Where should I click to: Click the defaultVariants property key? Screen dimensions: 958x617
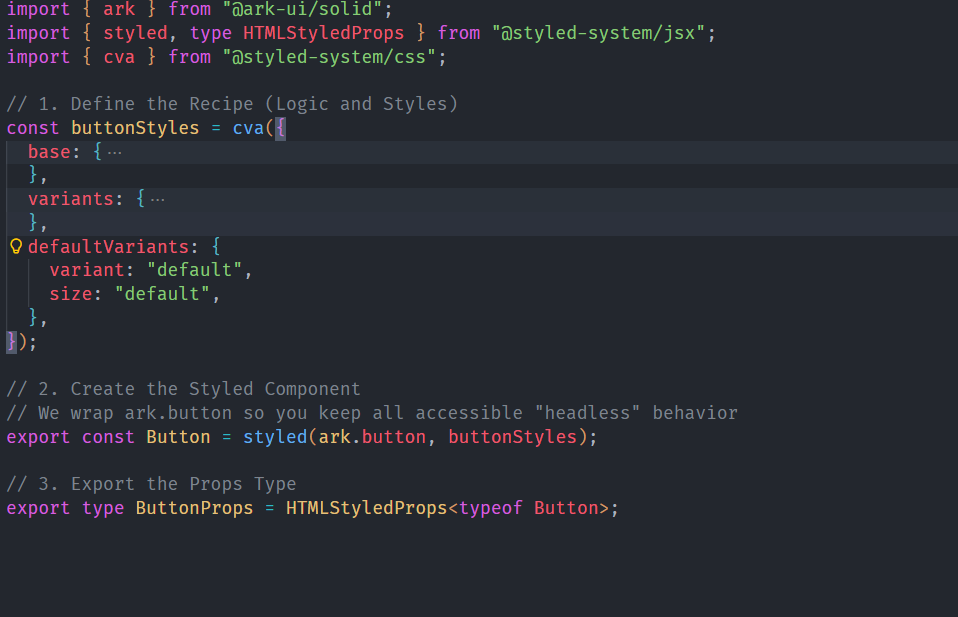click(109, 247)
